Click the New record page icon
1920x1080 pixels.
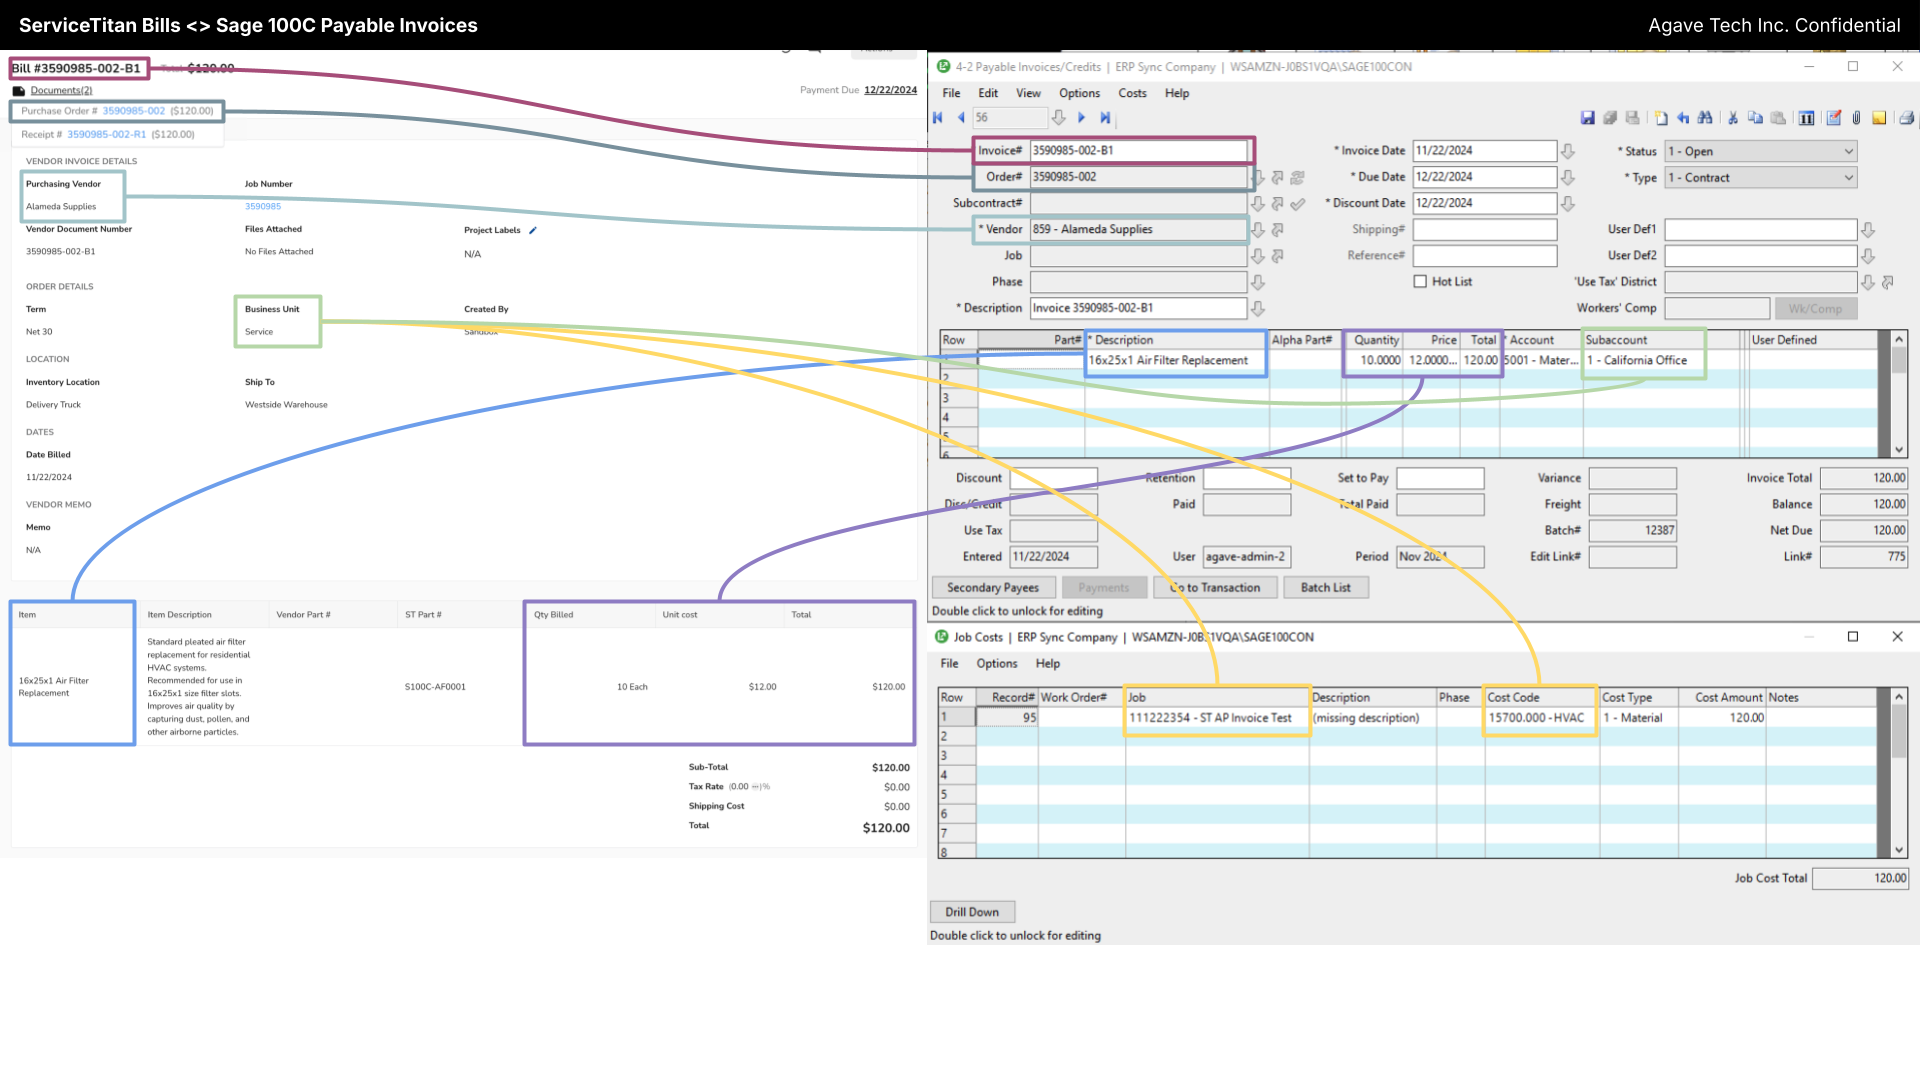click(1661, 118)
